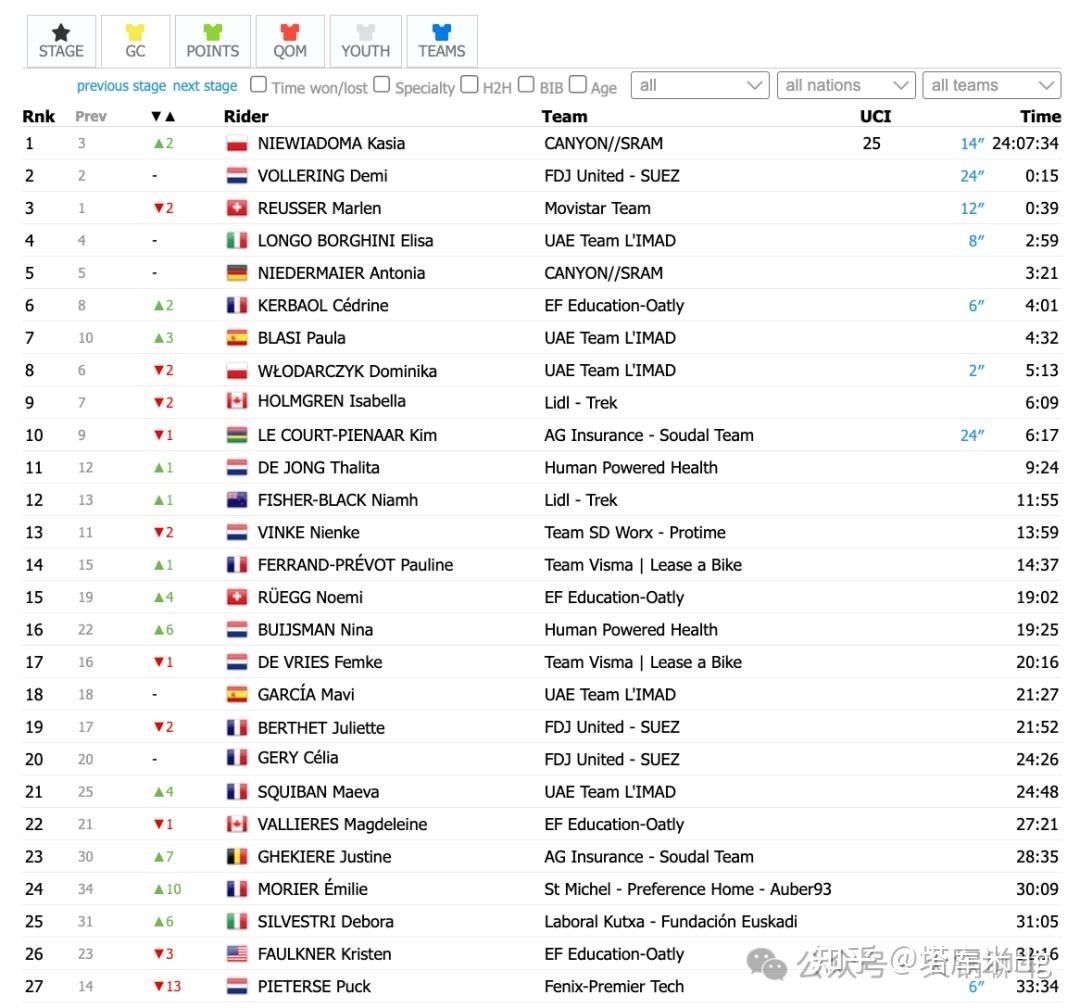The image size is (1080, 1008).
Task: Click the Belgian flag beside GHEKIERE Justine
Action: click(x=237, y=857)
